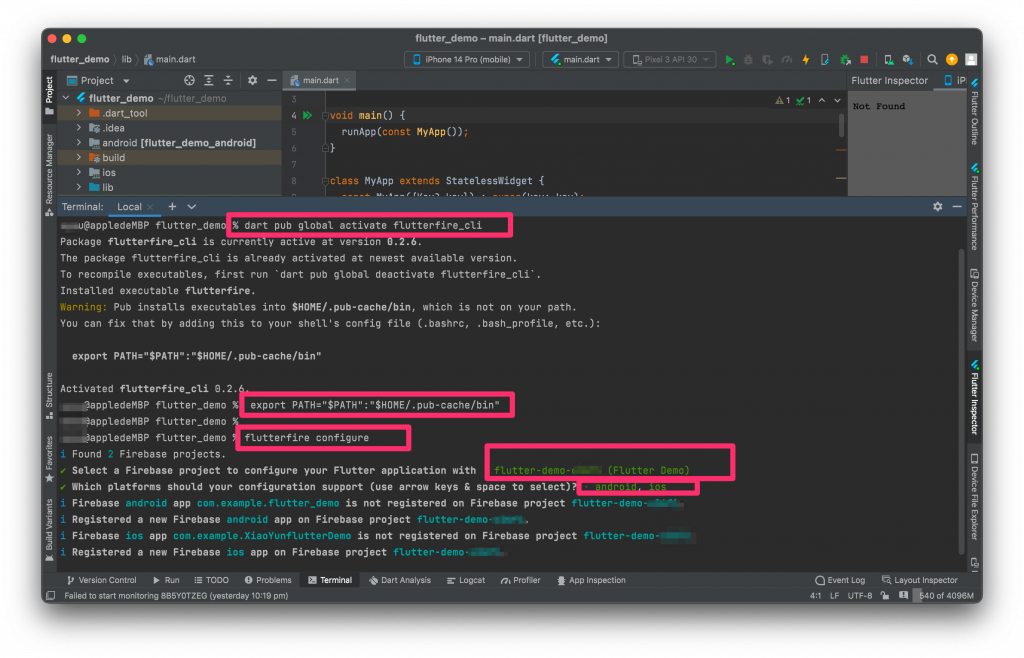Image resolution: width=1024 pixels, height=658 pixels.
Task: Click Flutter Hot Restart icon
Action: 825,59
